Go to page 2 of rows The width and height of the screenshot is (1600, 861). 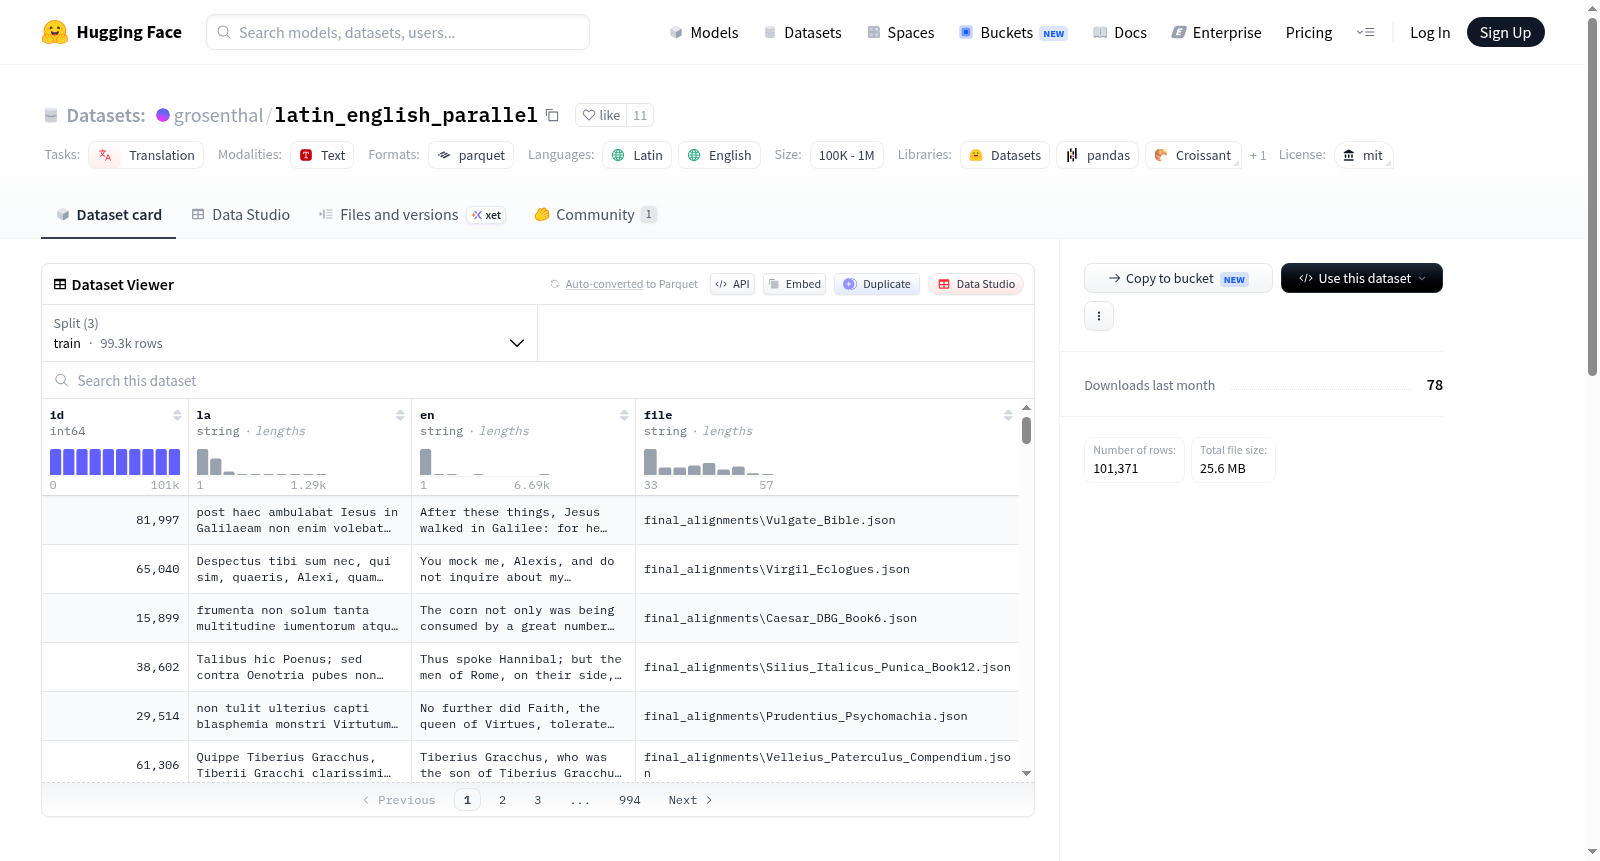click(502, 800)
